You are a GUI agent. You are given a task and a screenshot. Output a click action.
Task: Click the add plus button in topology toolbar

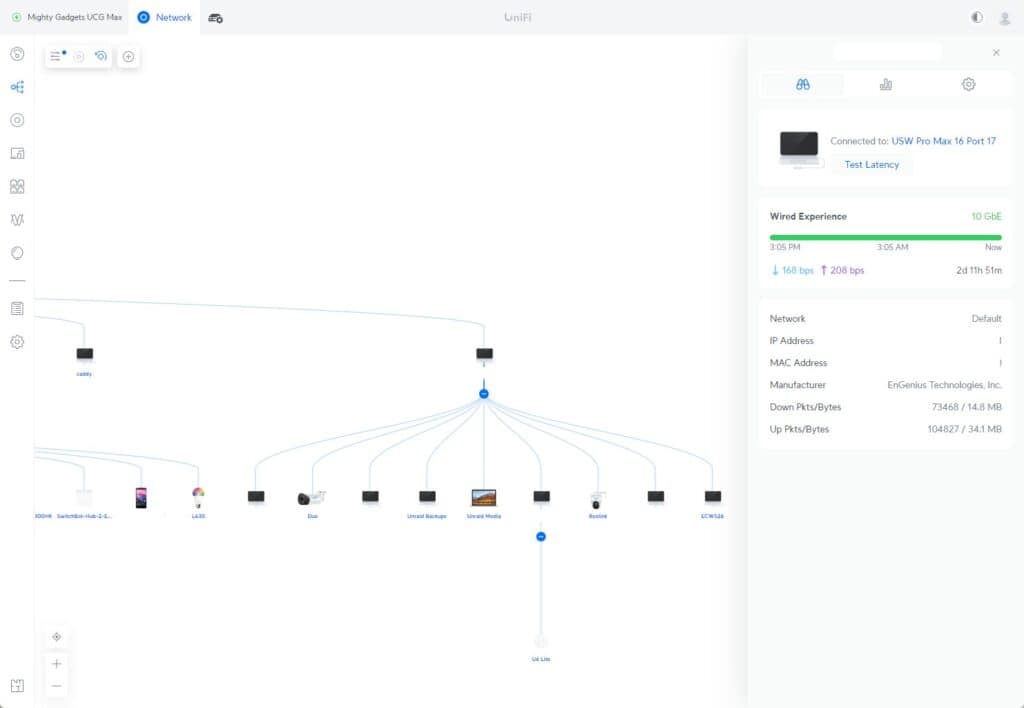128,57
